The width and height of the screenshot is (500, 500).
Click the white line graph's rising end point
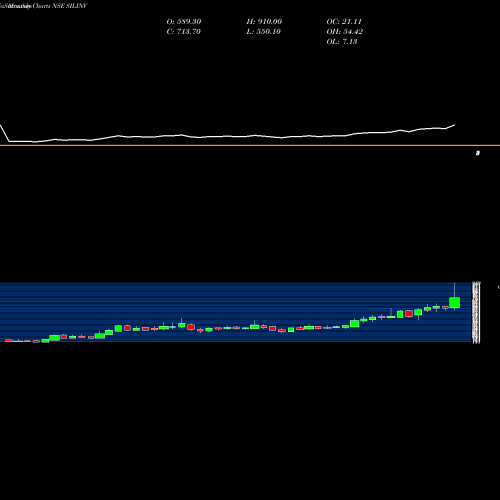455,125
